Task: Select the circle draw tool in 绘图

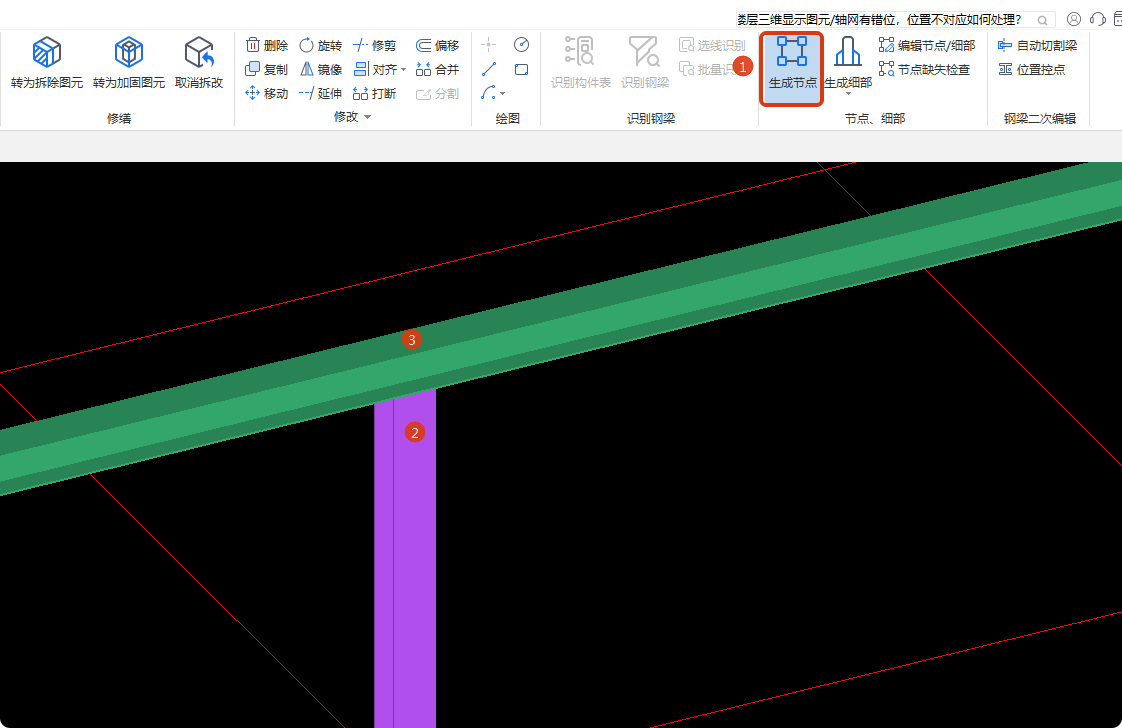Action: 522,44
